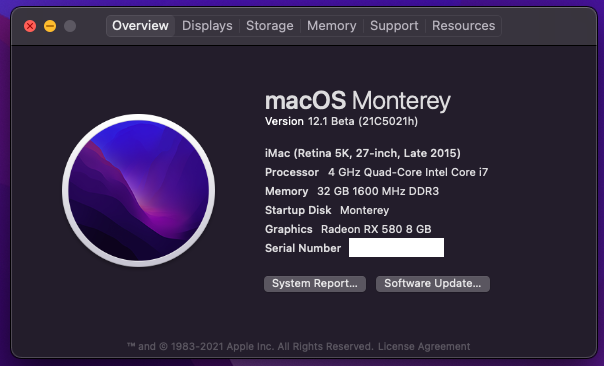Viewport: 604px width, 366px height.
Task: Switch to the Overview tab
Action: [140, 26]
